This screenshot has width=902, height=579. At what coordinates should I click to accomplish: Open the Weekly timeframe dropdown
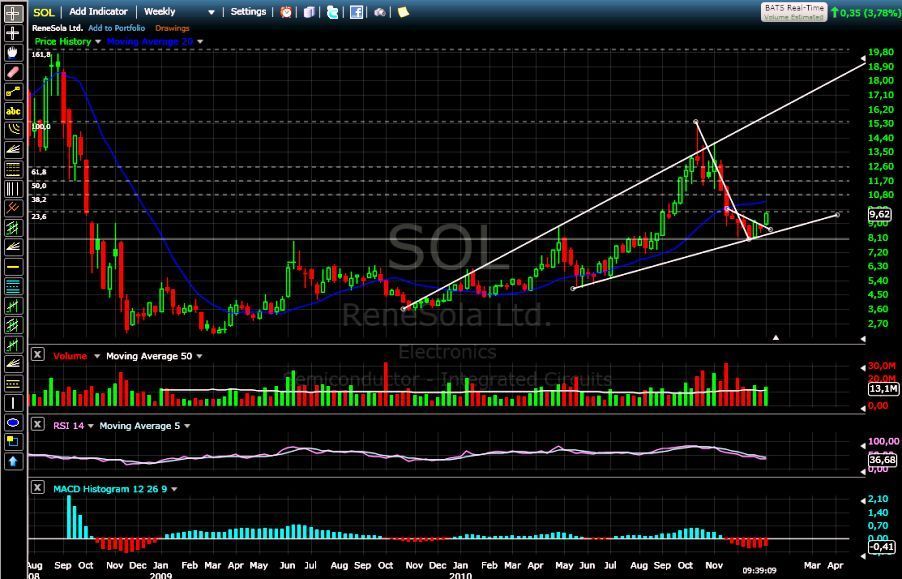click(x=179, y=11)
